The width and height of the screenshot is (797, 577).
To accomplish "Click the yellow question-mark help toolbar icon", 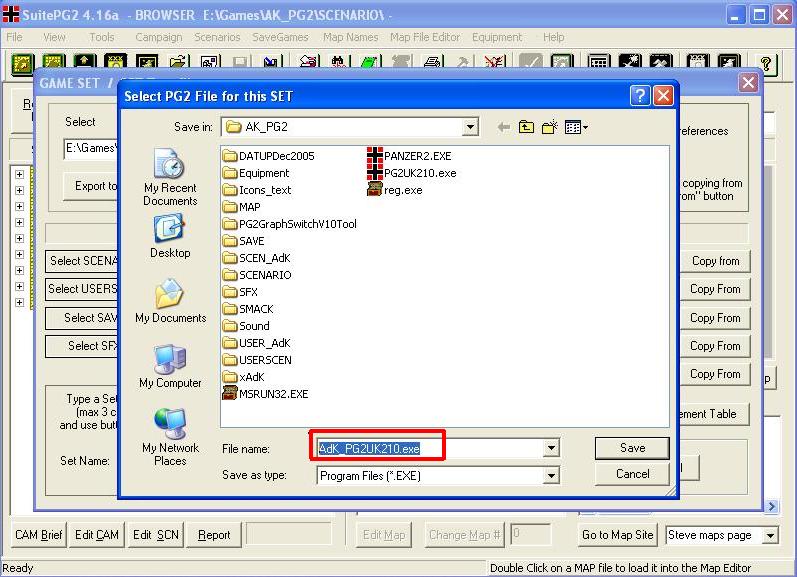I will pyautogui.click(x=766, y=64).
